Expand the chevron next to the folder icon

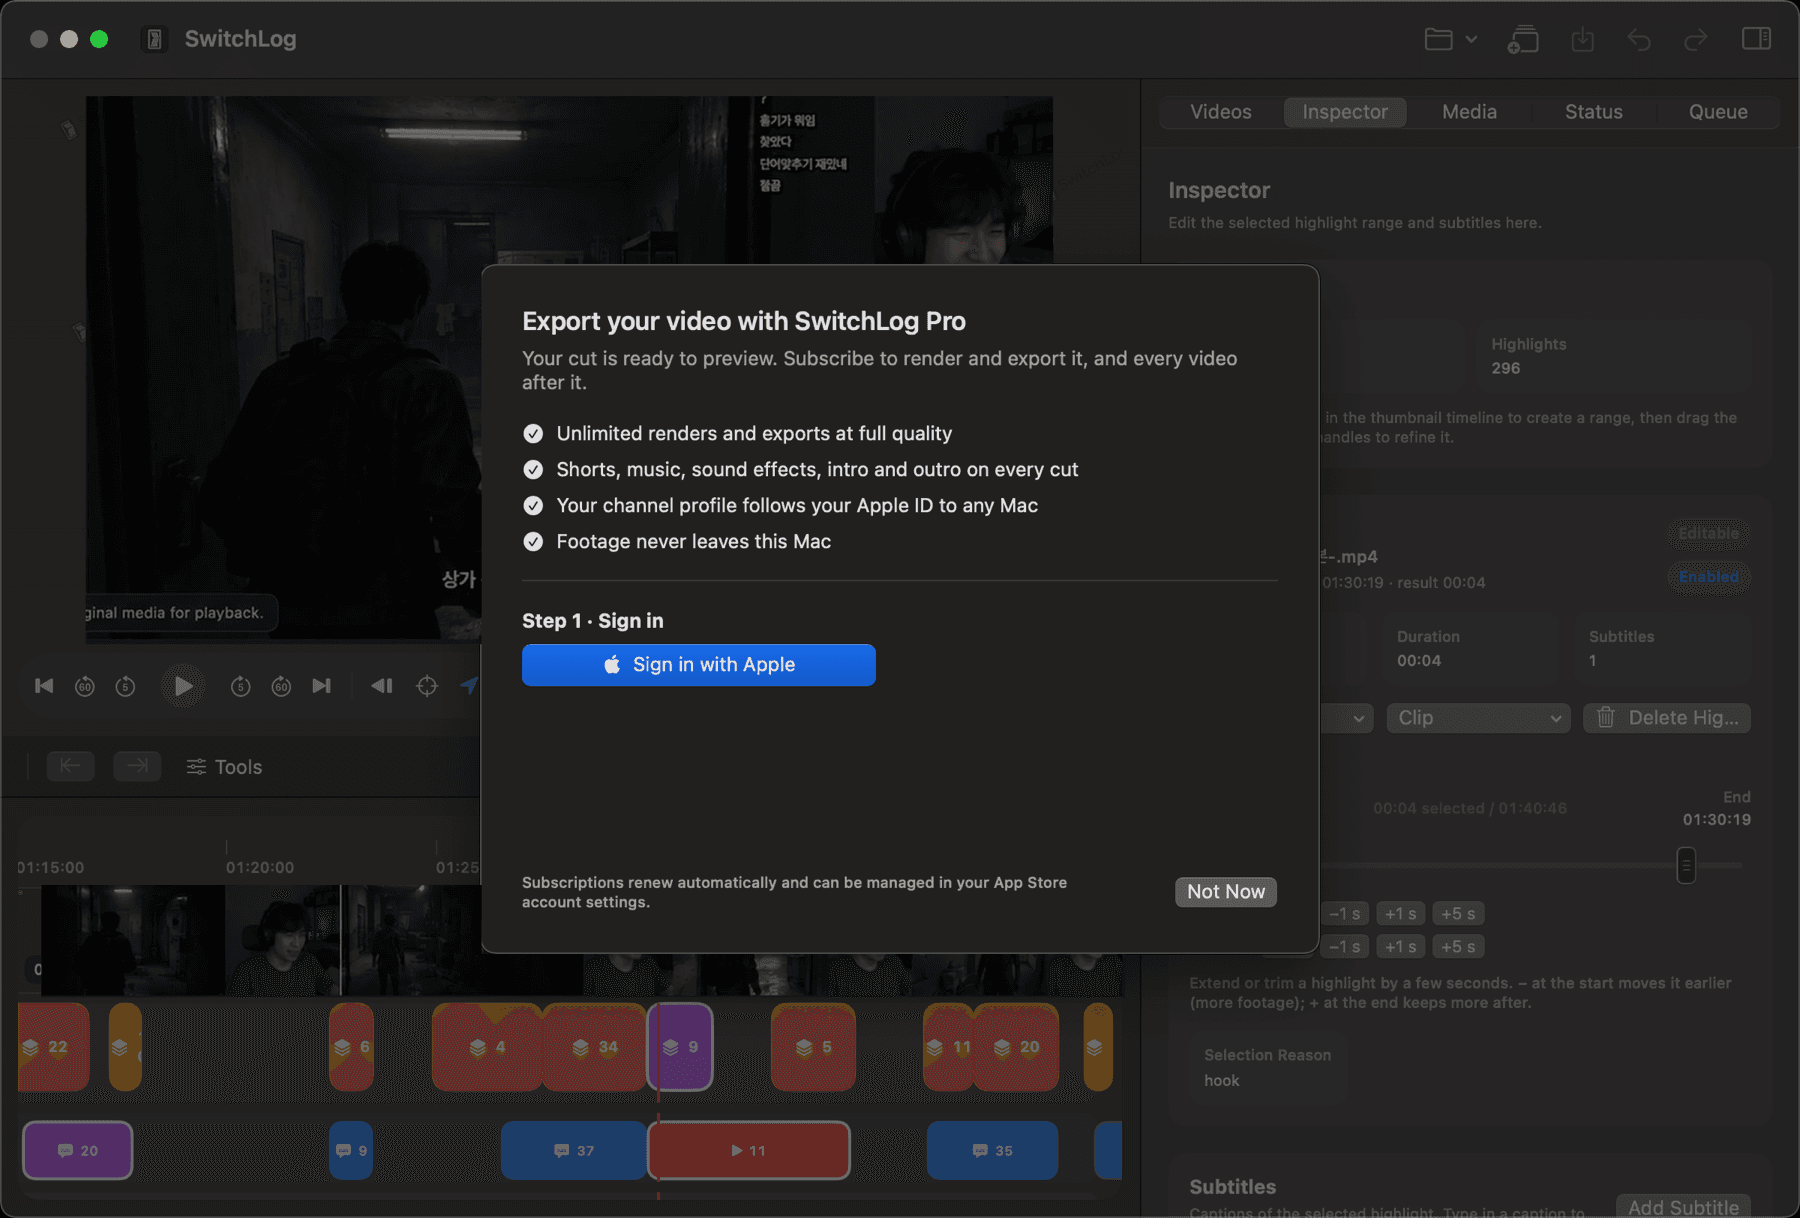(1471, 40)
